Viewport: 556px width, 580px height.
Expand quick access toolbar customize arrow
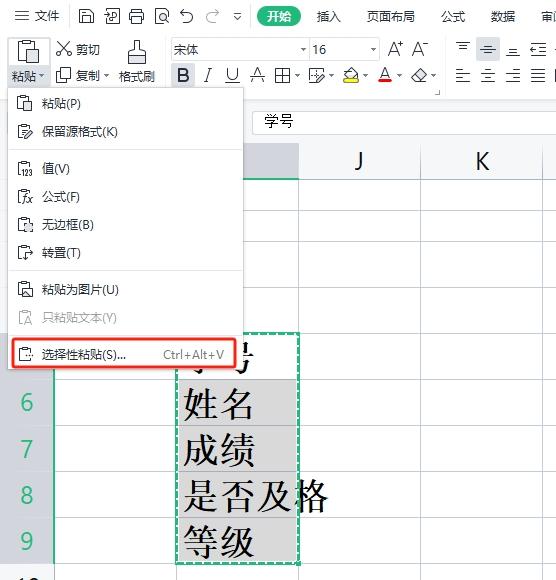coord(237,17)
